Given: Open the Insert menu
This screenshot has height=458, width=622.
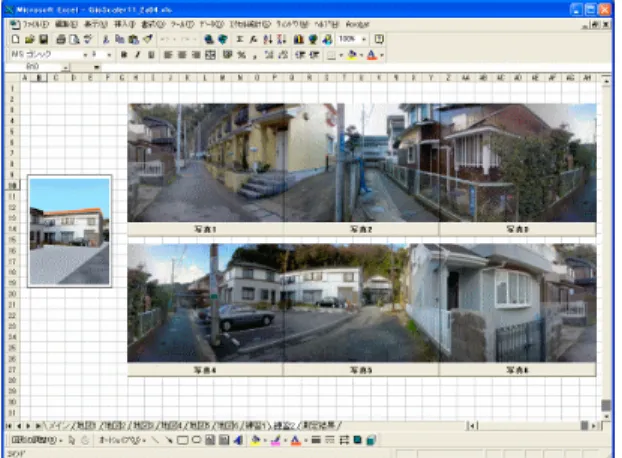Looking at the screenshot, I should click(125, 24).
